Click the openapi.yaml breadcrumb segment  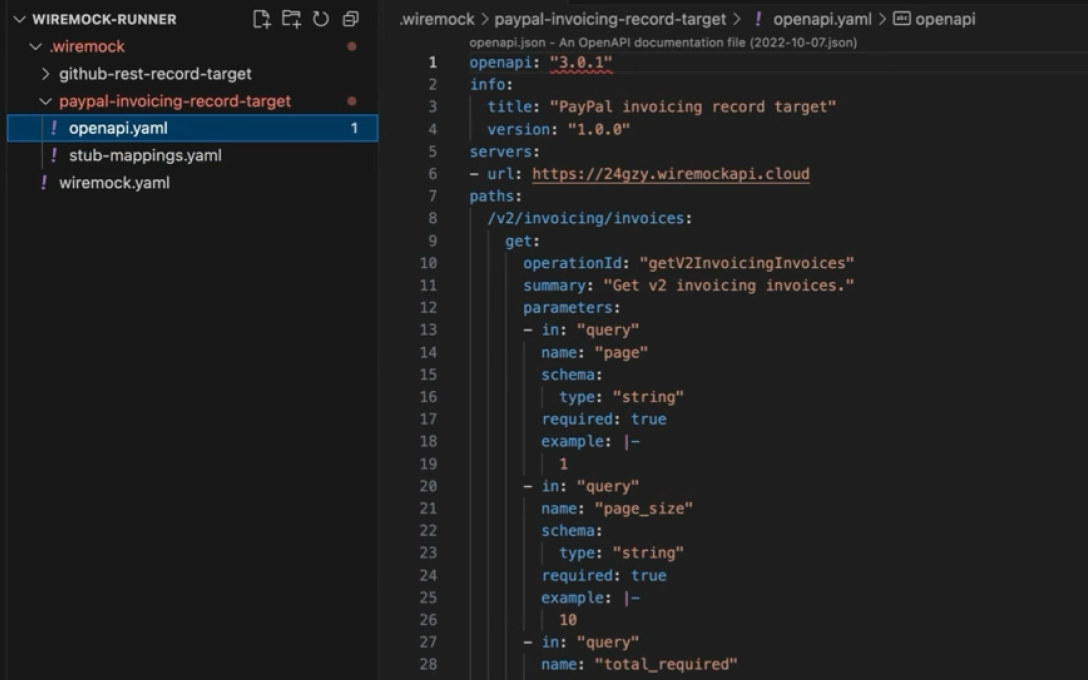[x=822, y=19]
